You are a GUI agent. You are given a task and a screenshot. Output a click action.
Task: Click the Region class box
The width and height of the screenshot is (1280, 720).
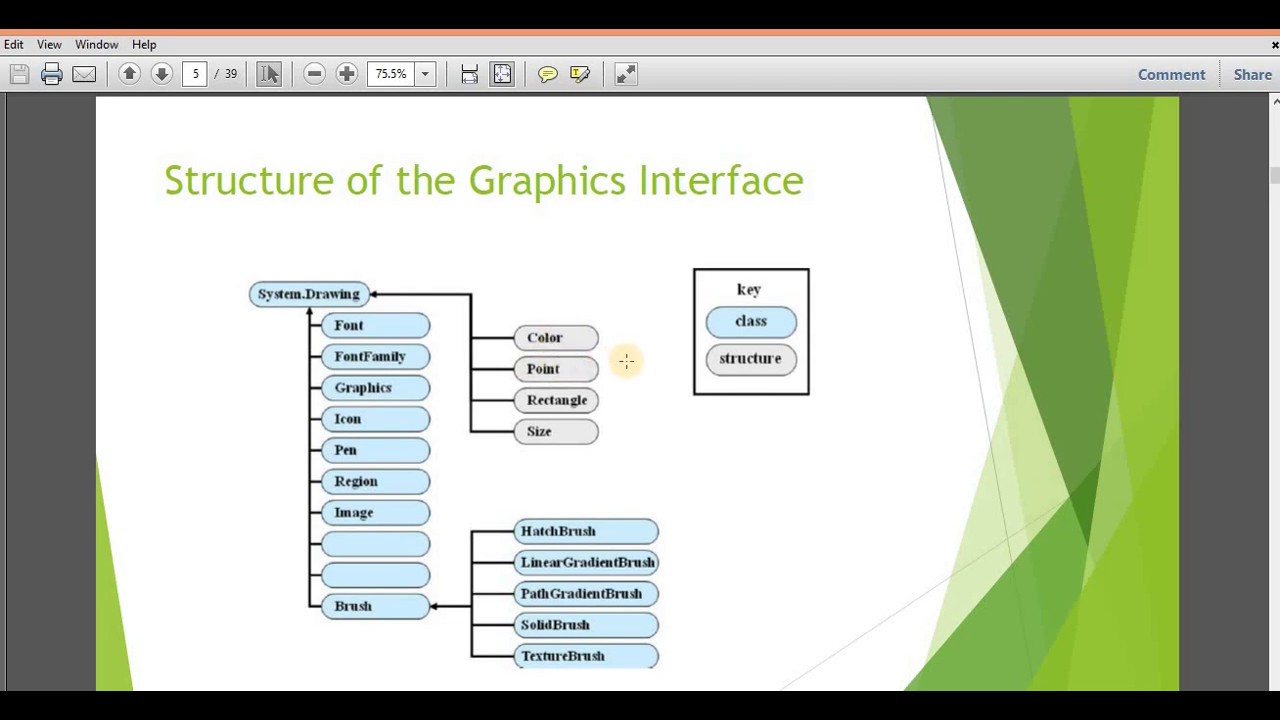click(x=375, y=481)
